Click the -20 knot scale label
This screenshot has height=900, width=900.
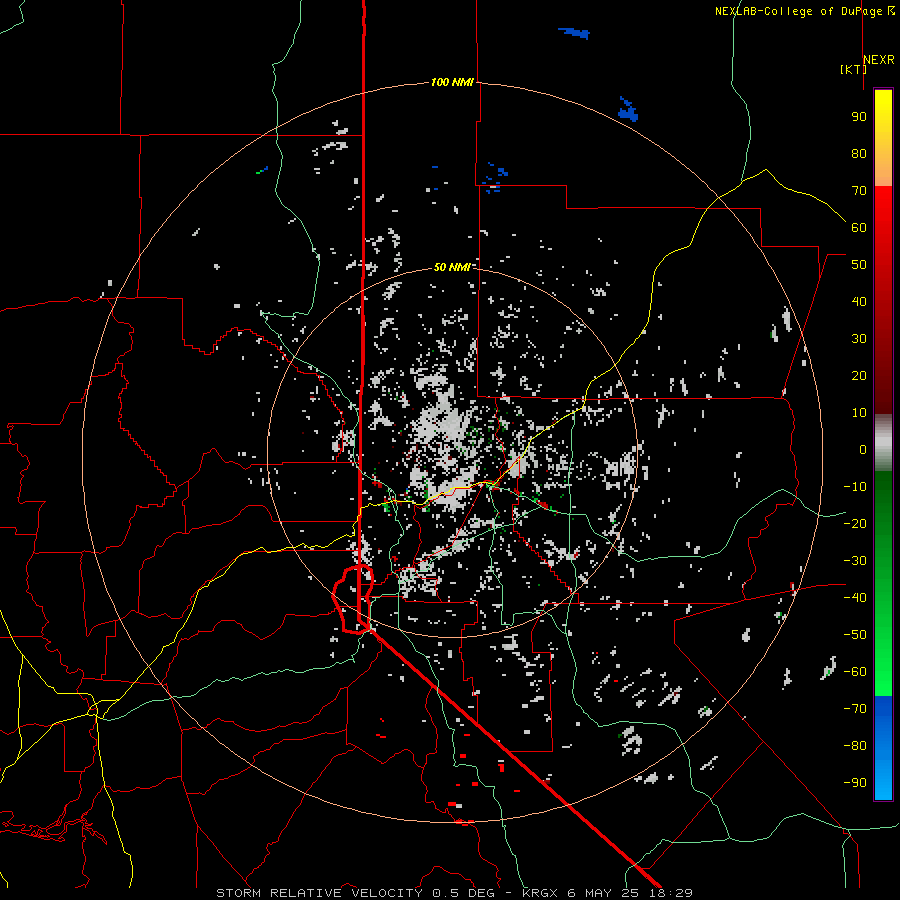[x=855, y=524]
